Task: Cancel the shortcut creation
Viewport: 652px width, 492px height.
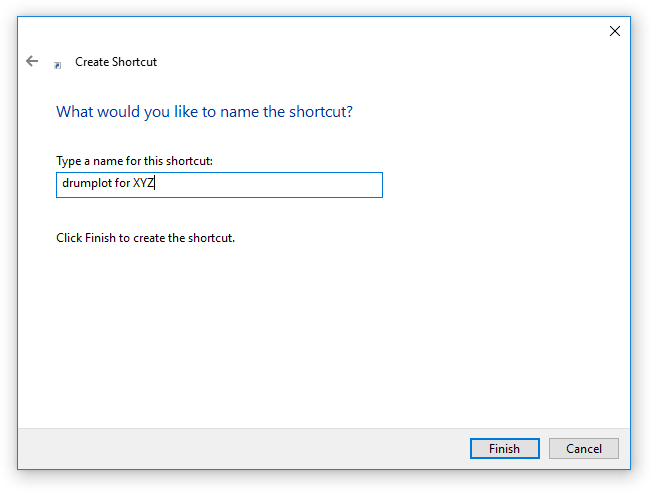Action: pos(583,449)
